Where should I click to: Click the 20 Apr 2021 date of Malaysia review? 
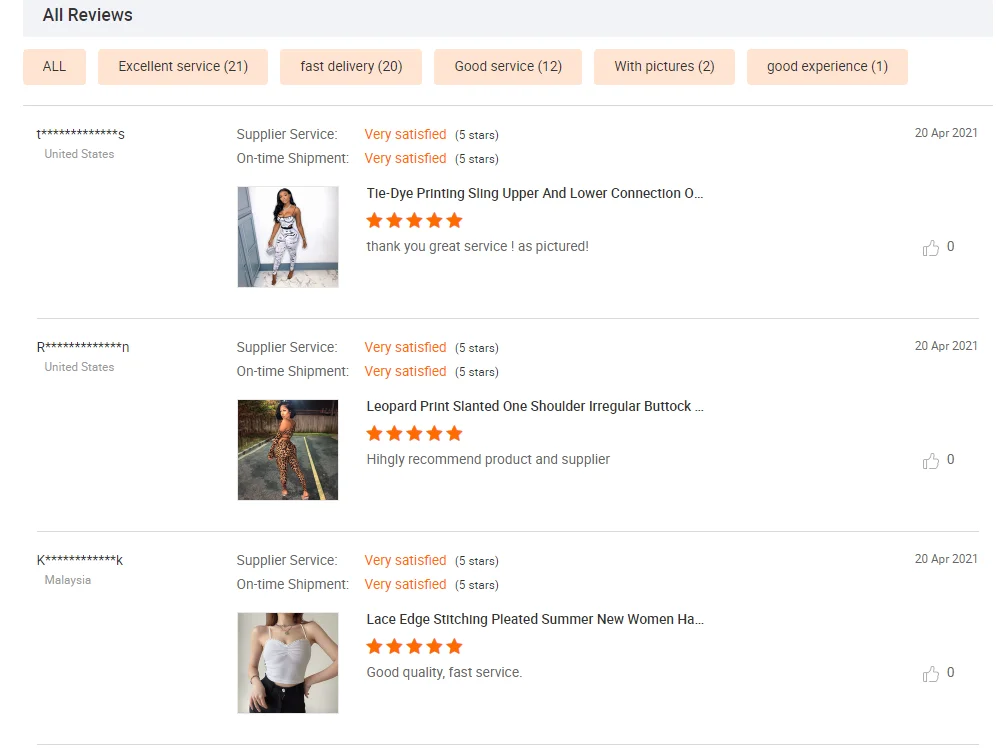pos(946,558)
